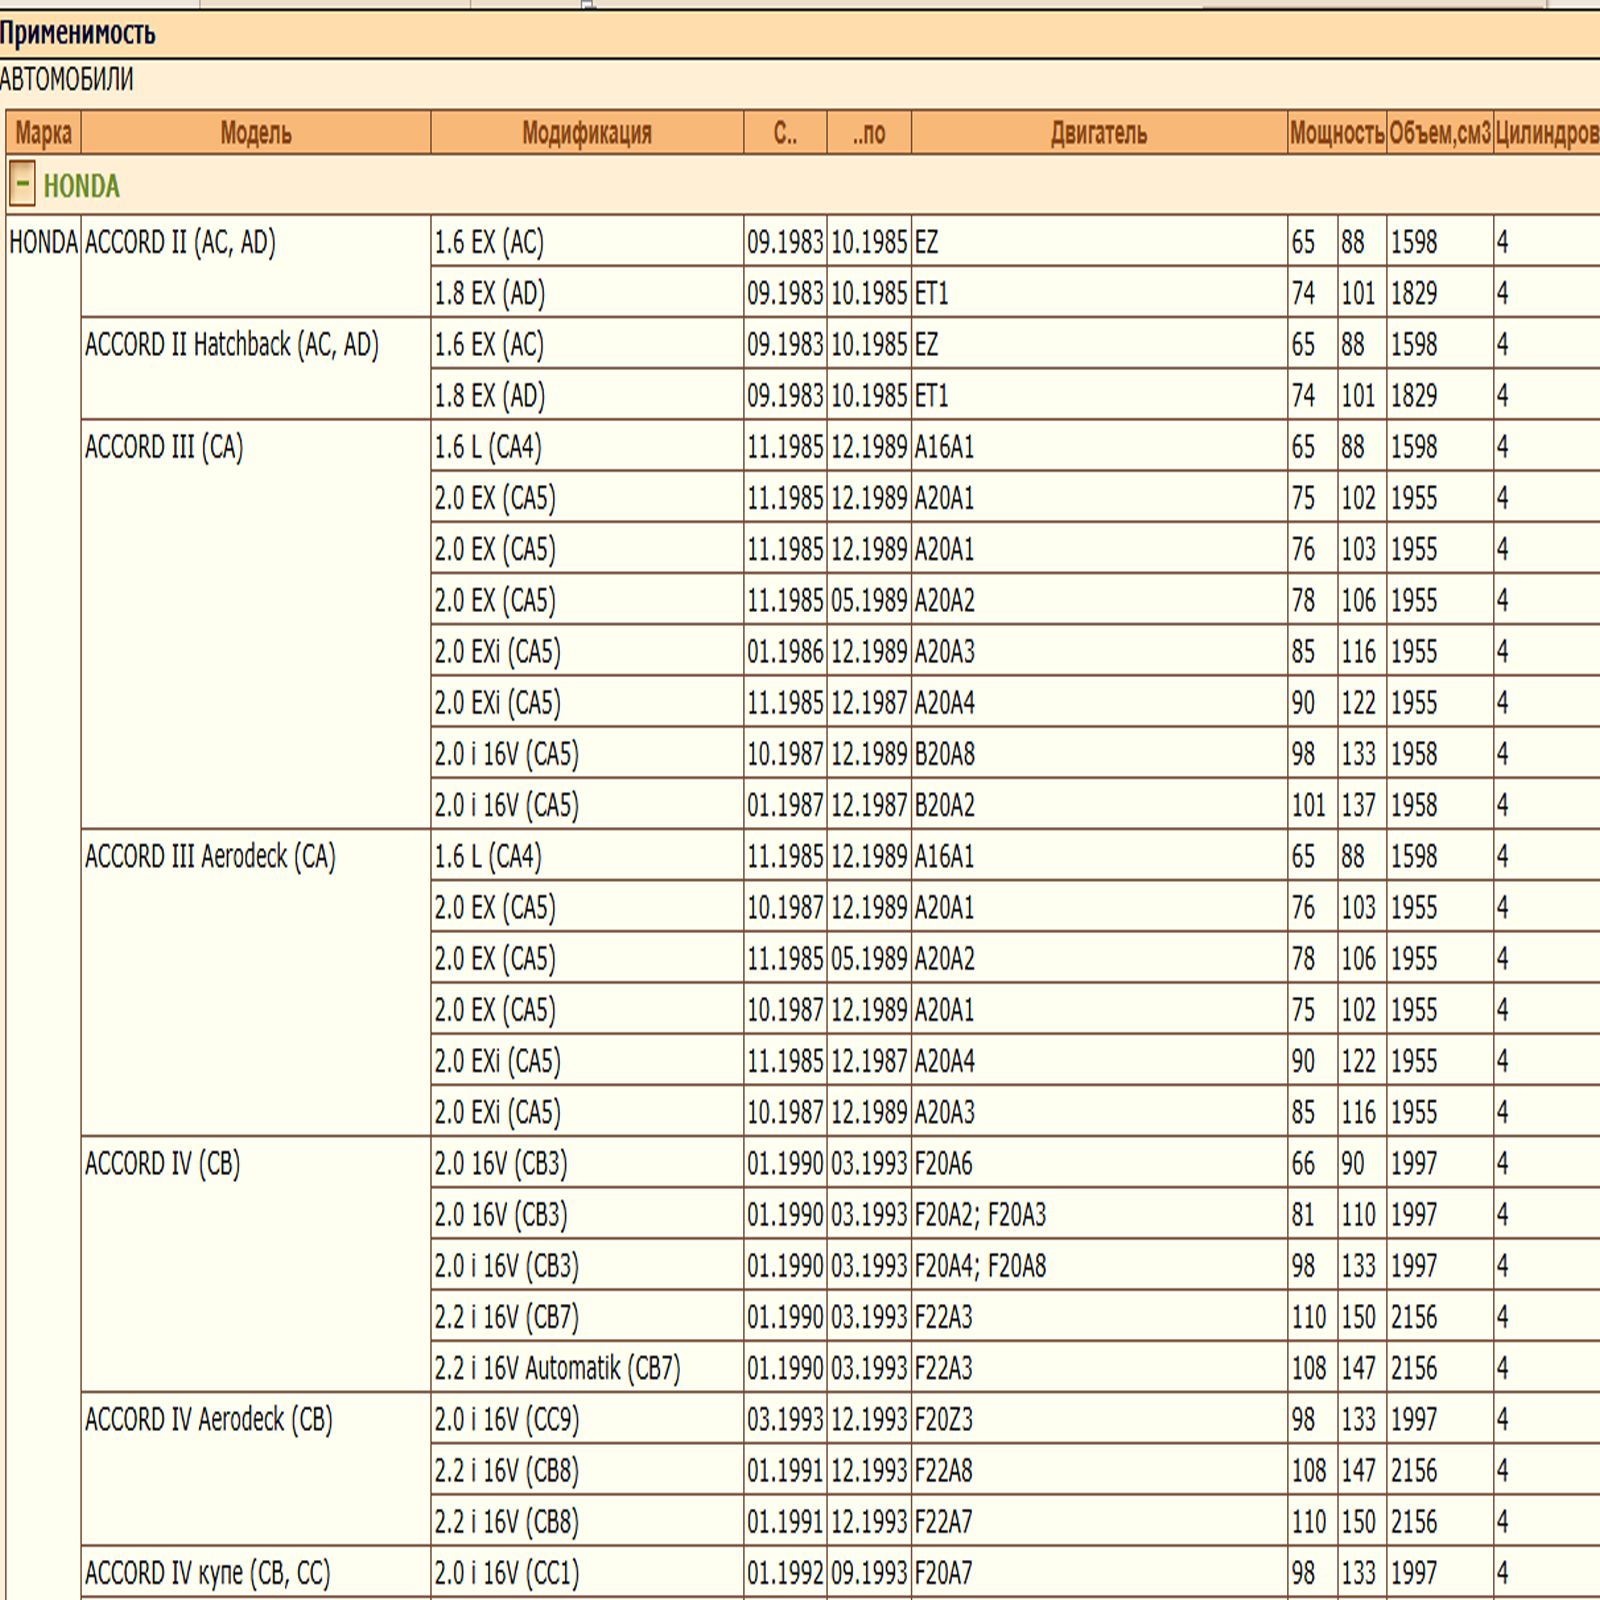Select the Двигатель column header
This screenshot has width=1600, height=1600.
[1098, 133]
